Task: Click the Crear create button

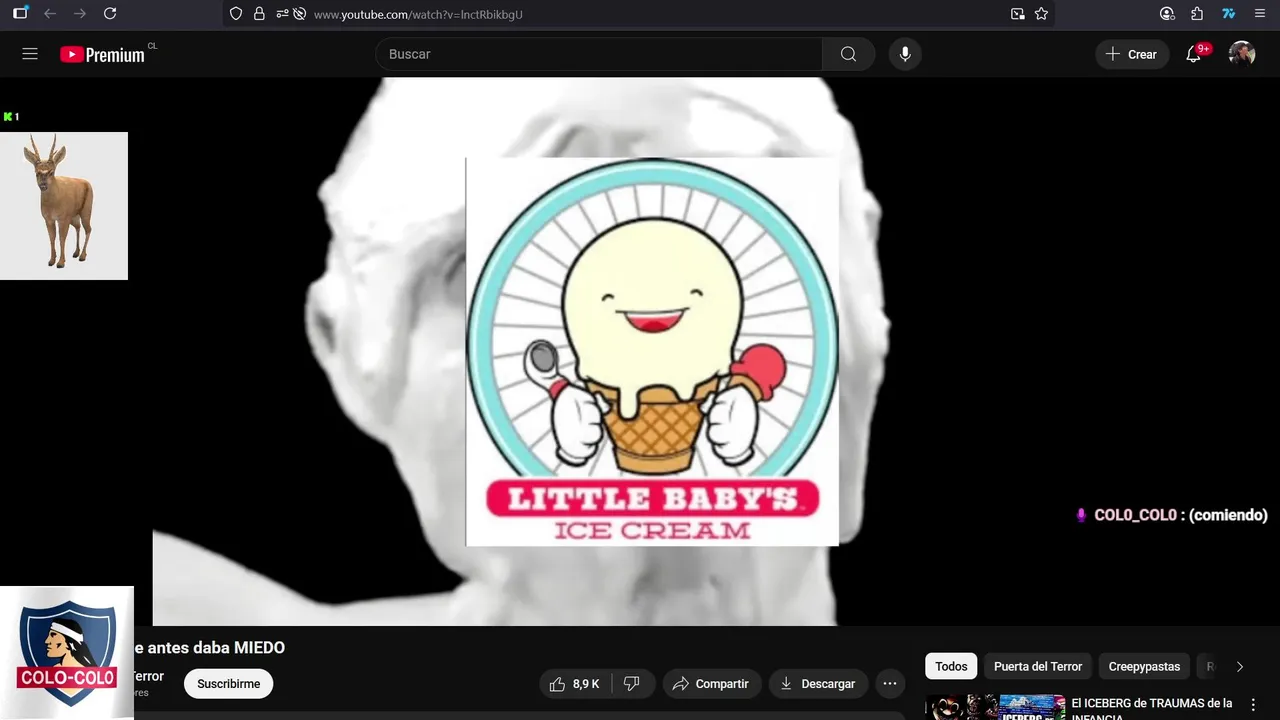Action: (1132, 54)
